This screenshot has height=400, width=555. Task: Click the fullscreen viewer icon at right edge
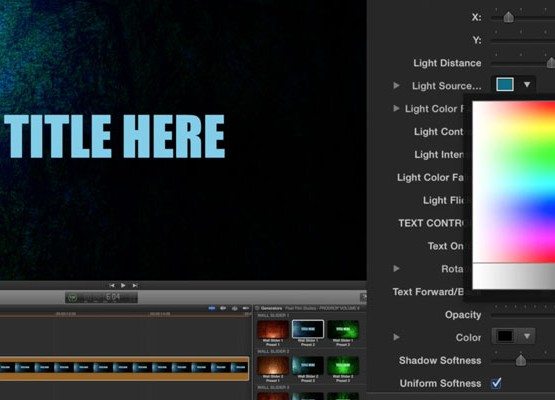click(x=364, y=297)
